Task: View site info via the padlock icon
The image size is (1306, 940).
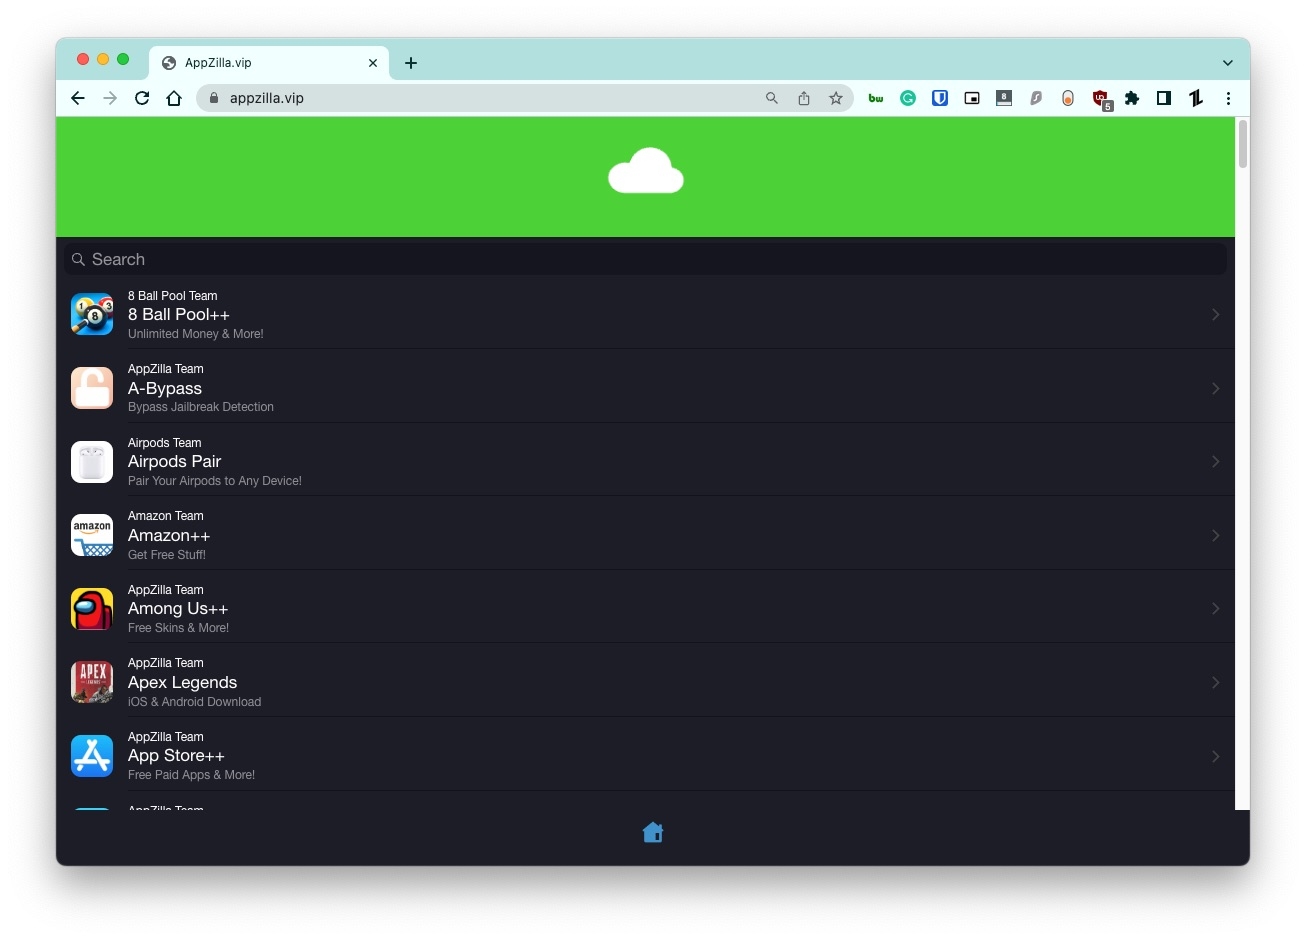Action: click(x=213, y=98)
